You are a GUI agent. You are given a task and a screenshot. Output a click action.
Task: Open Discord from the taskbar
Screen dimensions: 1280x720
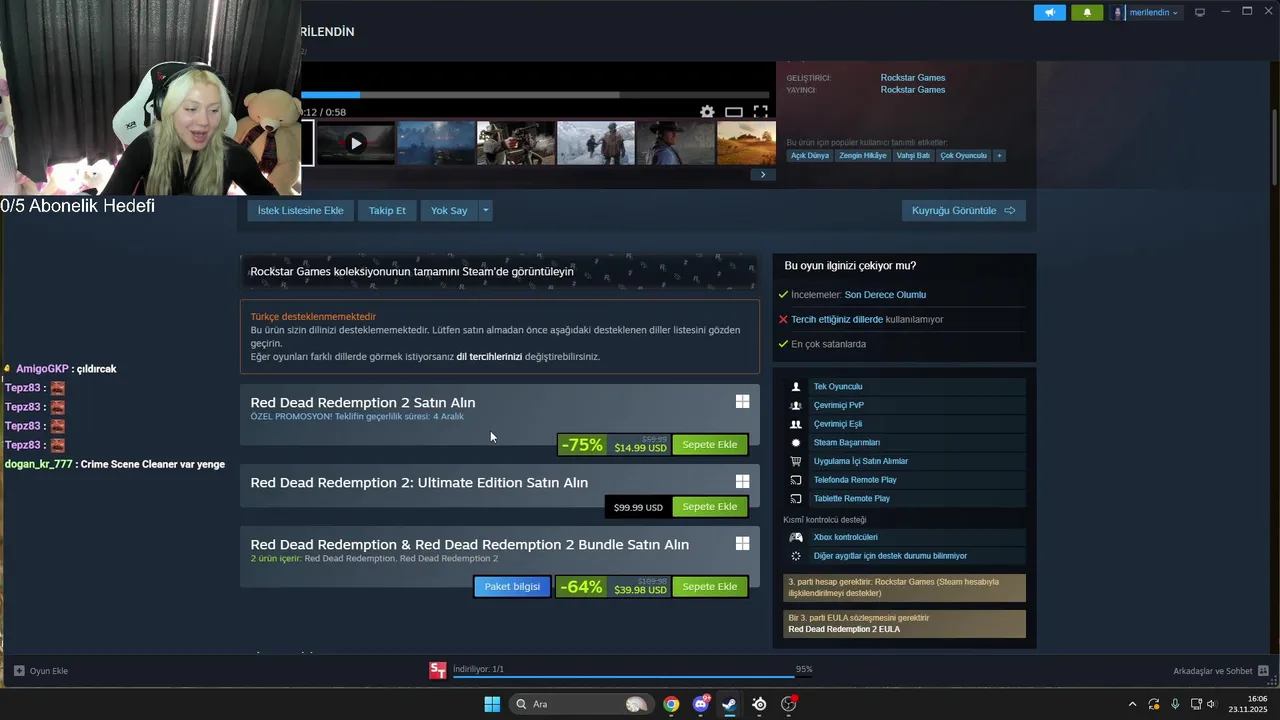[x=701, y=704]
